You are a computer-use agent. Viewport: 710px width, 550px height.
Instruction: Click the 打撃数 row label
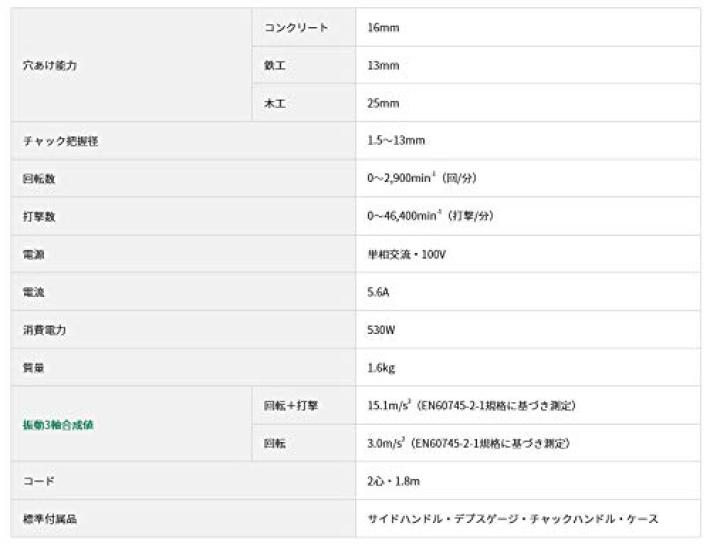(x=41, y=217)
